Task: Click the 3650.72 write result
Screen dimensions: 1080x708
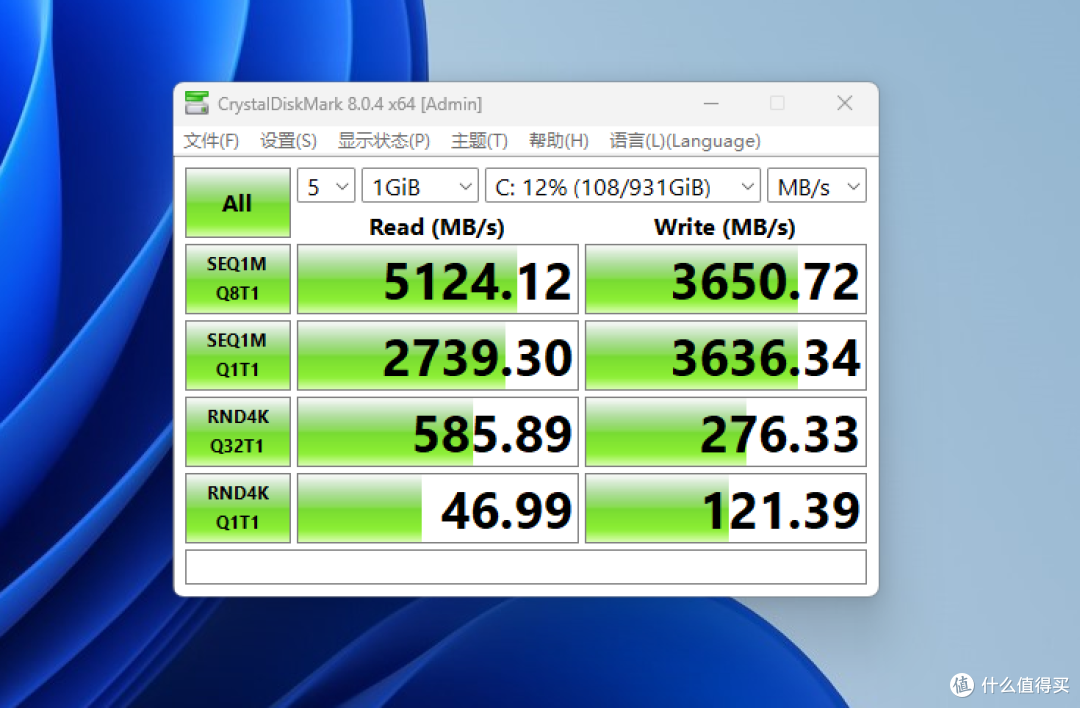Action: pyautogui.click(x=725, y=279)
